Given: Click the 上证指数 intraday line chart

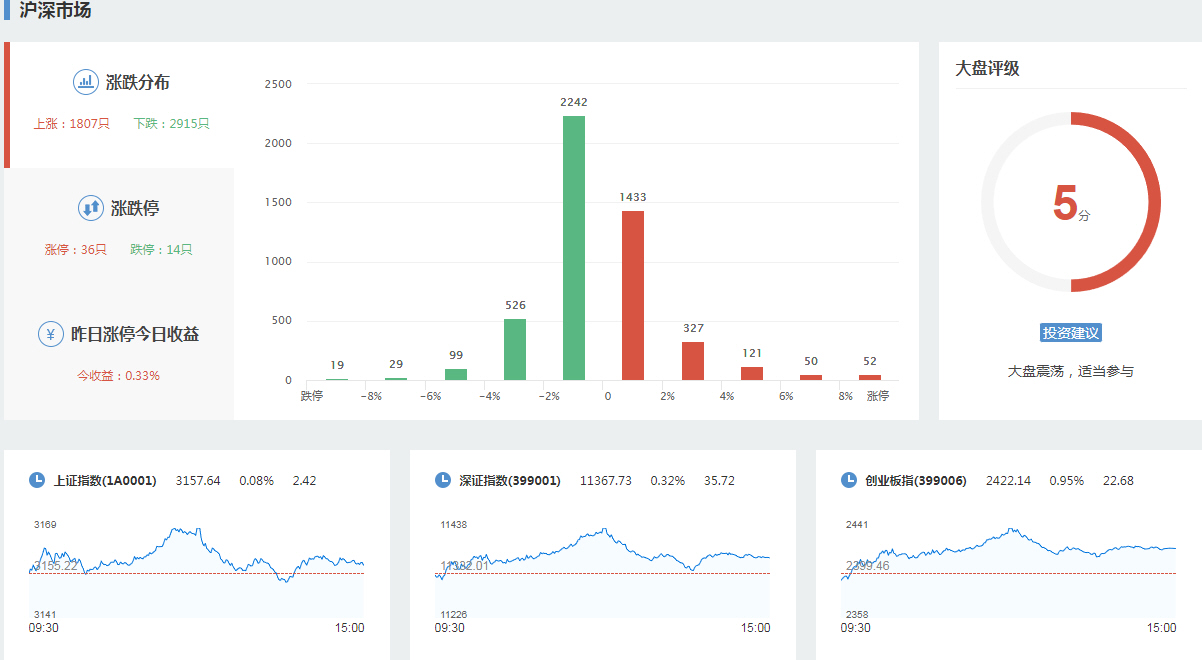Looking at the screenshot, I should (198, 570).
